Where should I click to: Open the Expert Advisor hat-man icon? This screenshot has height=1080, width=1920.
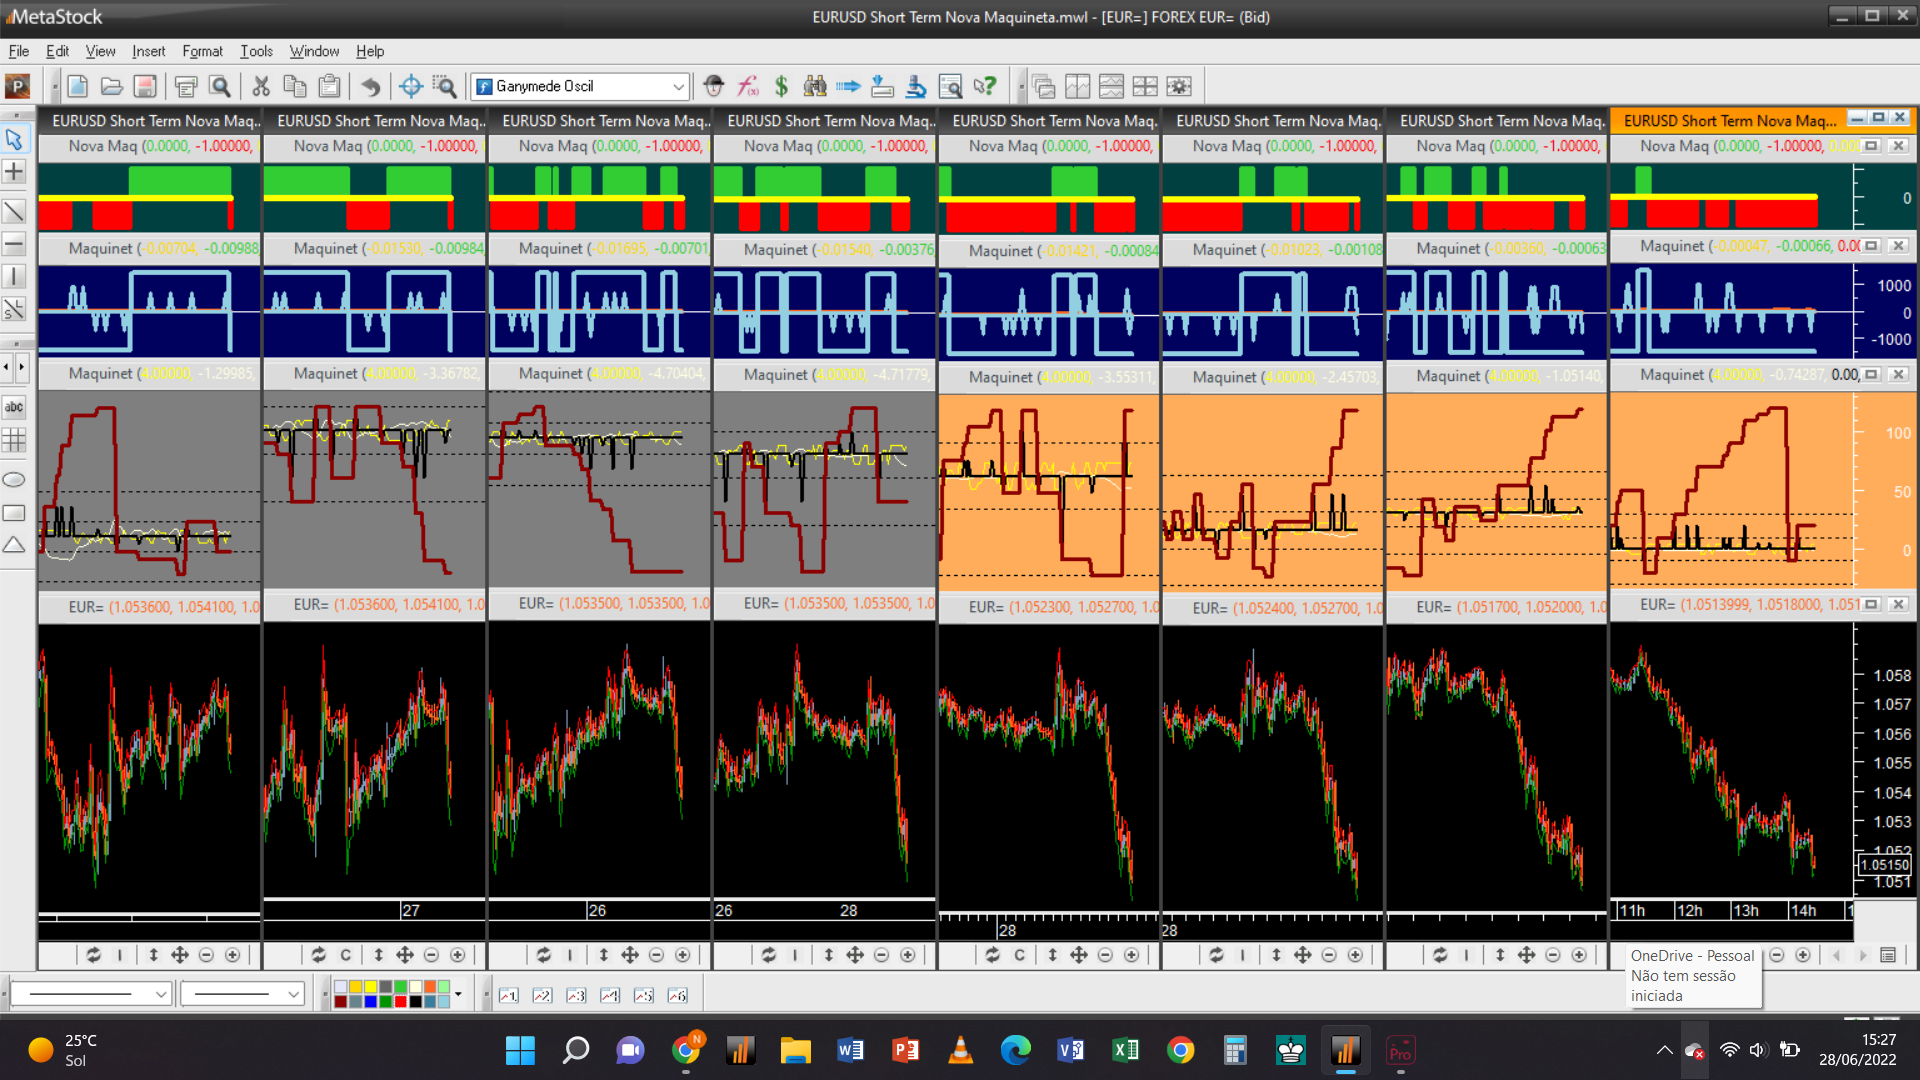[713, 86]
